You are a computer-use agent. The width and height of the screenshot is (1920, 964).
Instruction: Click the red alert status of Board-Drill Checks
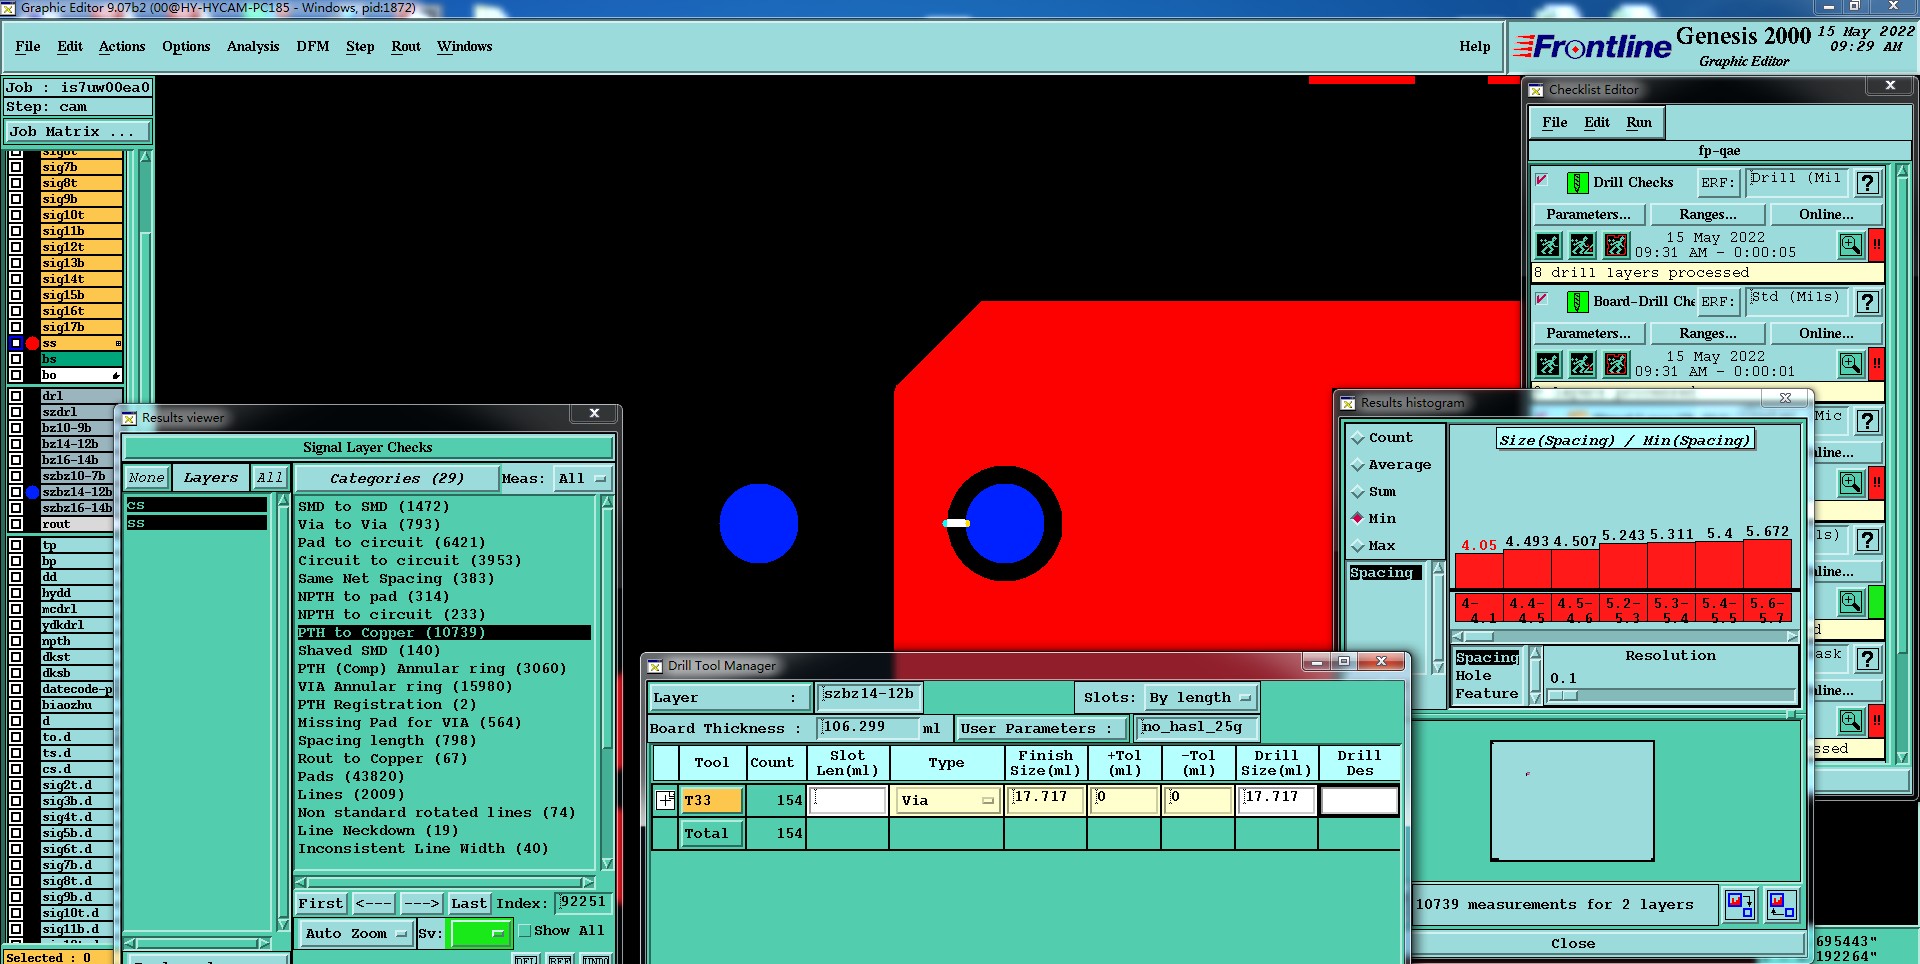[1877, 364]
